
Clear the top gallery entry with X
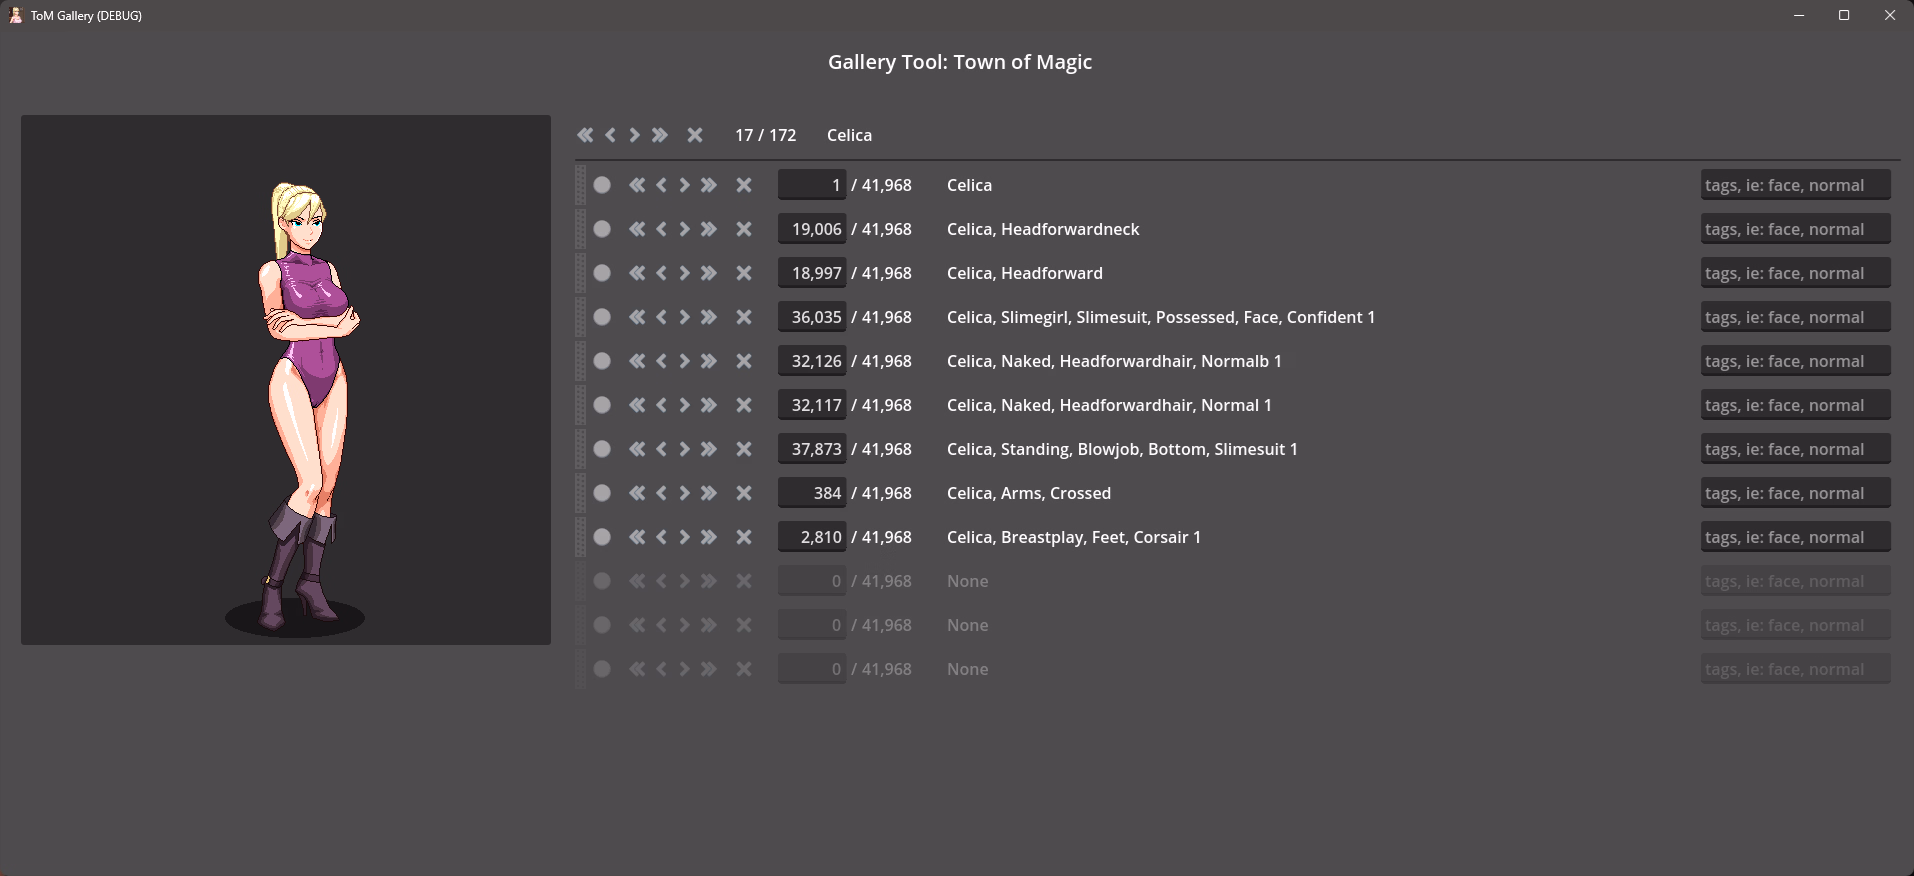(x=695, y=135)
